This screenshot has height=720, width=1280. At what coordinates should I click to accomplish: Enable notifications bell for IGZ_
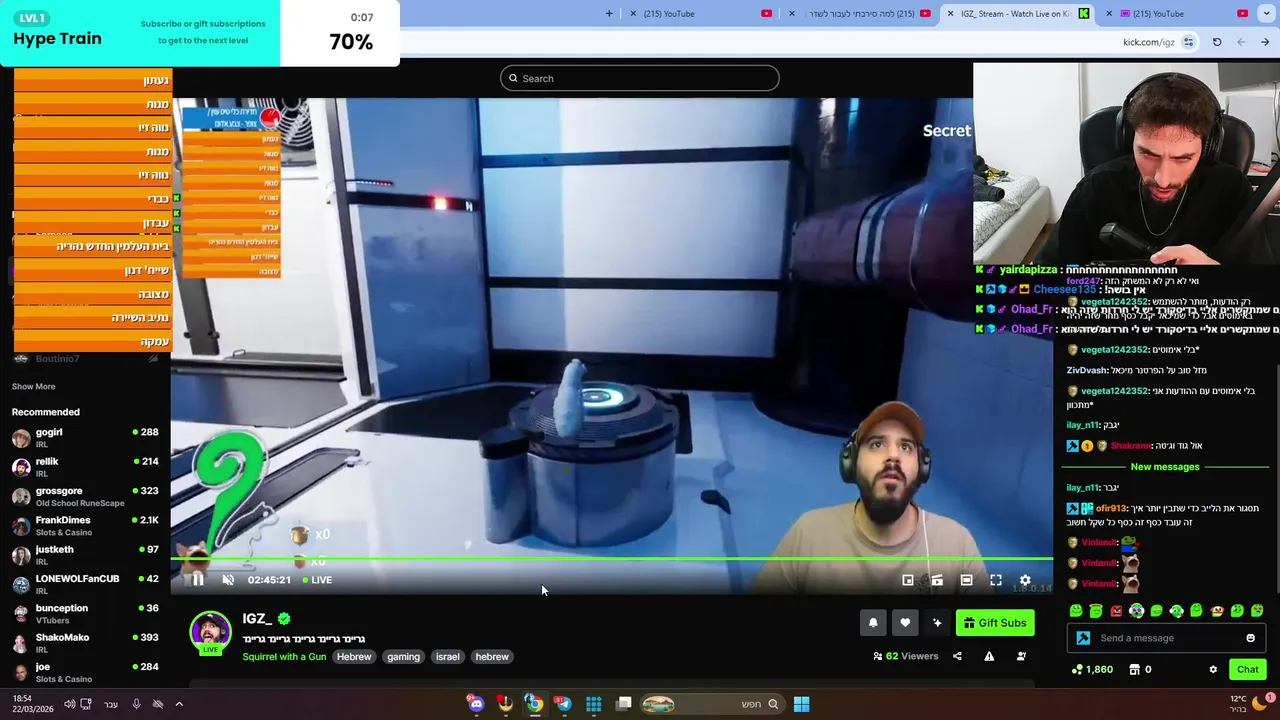click(x=873, y=623)
